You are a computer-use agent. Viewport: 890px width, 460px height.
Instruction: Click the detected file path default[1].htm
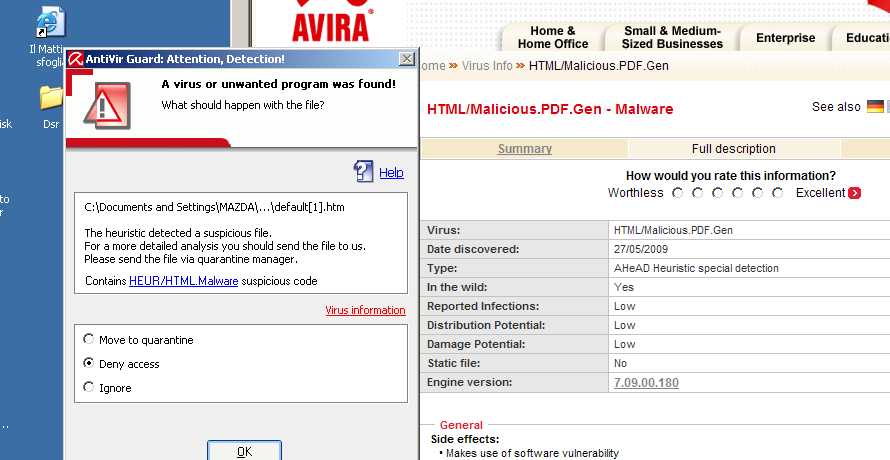click(215, 207)
